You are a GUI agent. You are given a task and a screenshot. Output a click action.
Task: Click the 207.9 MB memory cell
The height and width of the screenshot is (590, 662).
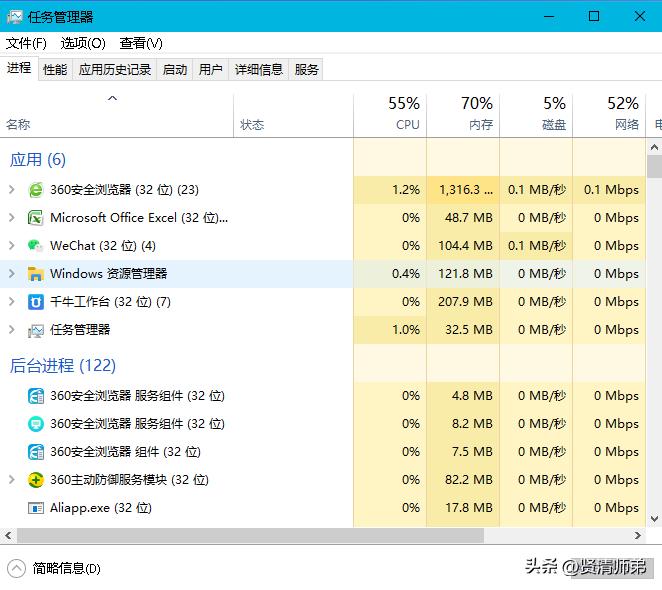click(x=463, y=302)
